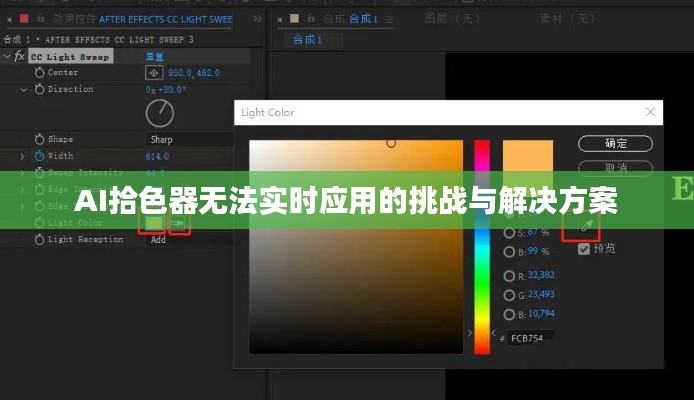Toggle the fx switch for CC Light Sweep
The height and width of the screenshot is (400, 694).
click(x=19, y=57)
